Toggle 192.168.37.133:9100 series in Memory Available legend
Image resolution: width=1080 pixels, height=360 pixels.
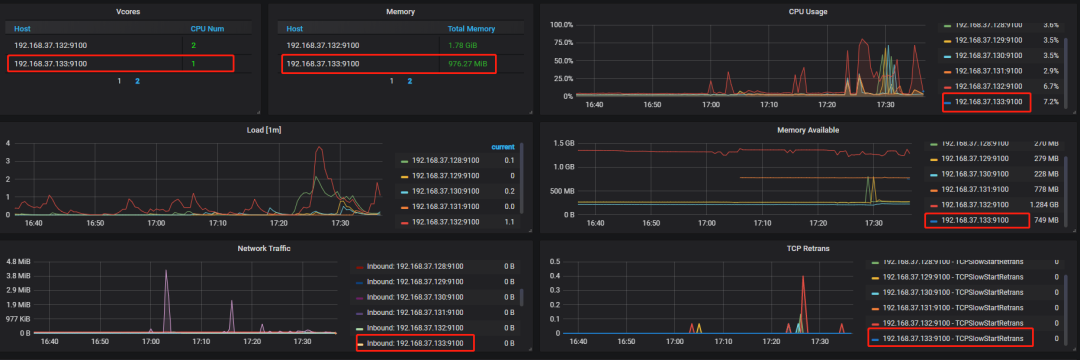pos(975,220)
